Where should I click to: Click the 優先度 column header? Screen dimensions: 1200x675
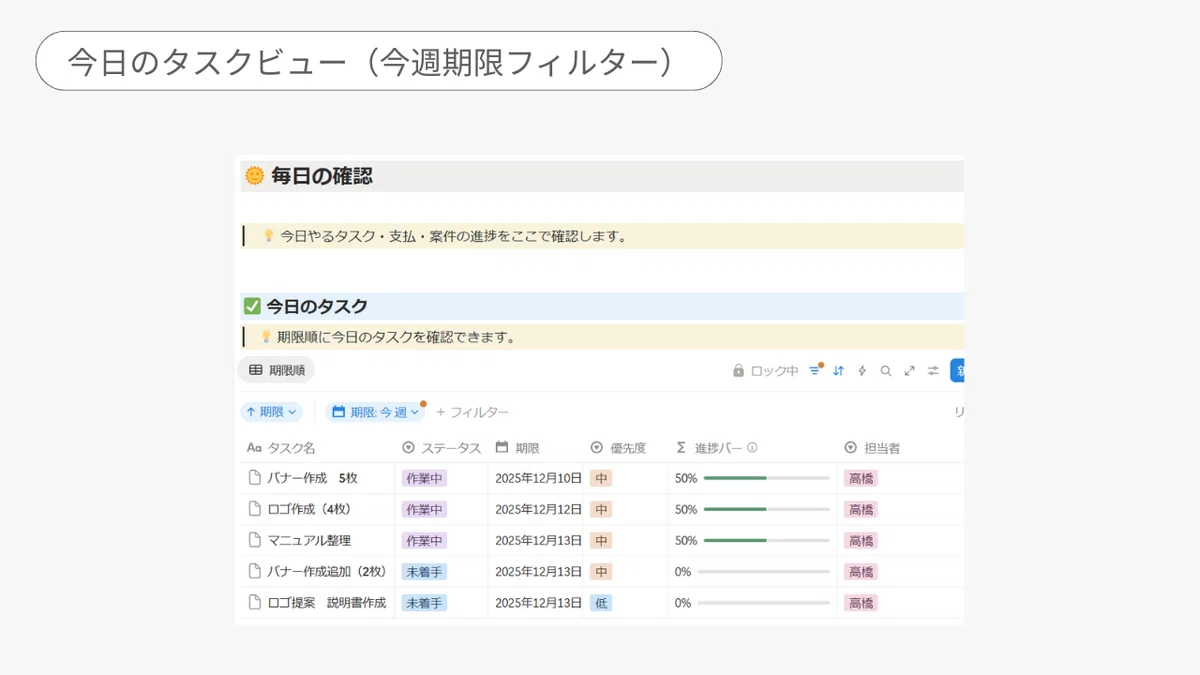click(x=618, y=448)
